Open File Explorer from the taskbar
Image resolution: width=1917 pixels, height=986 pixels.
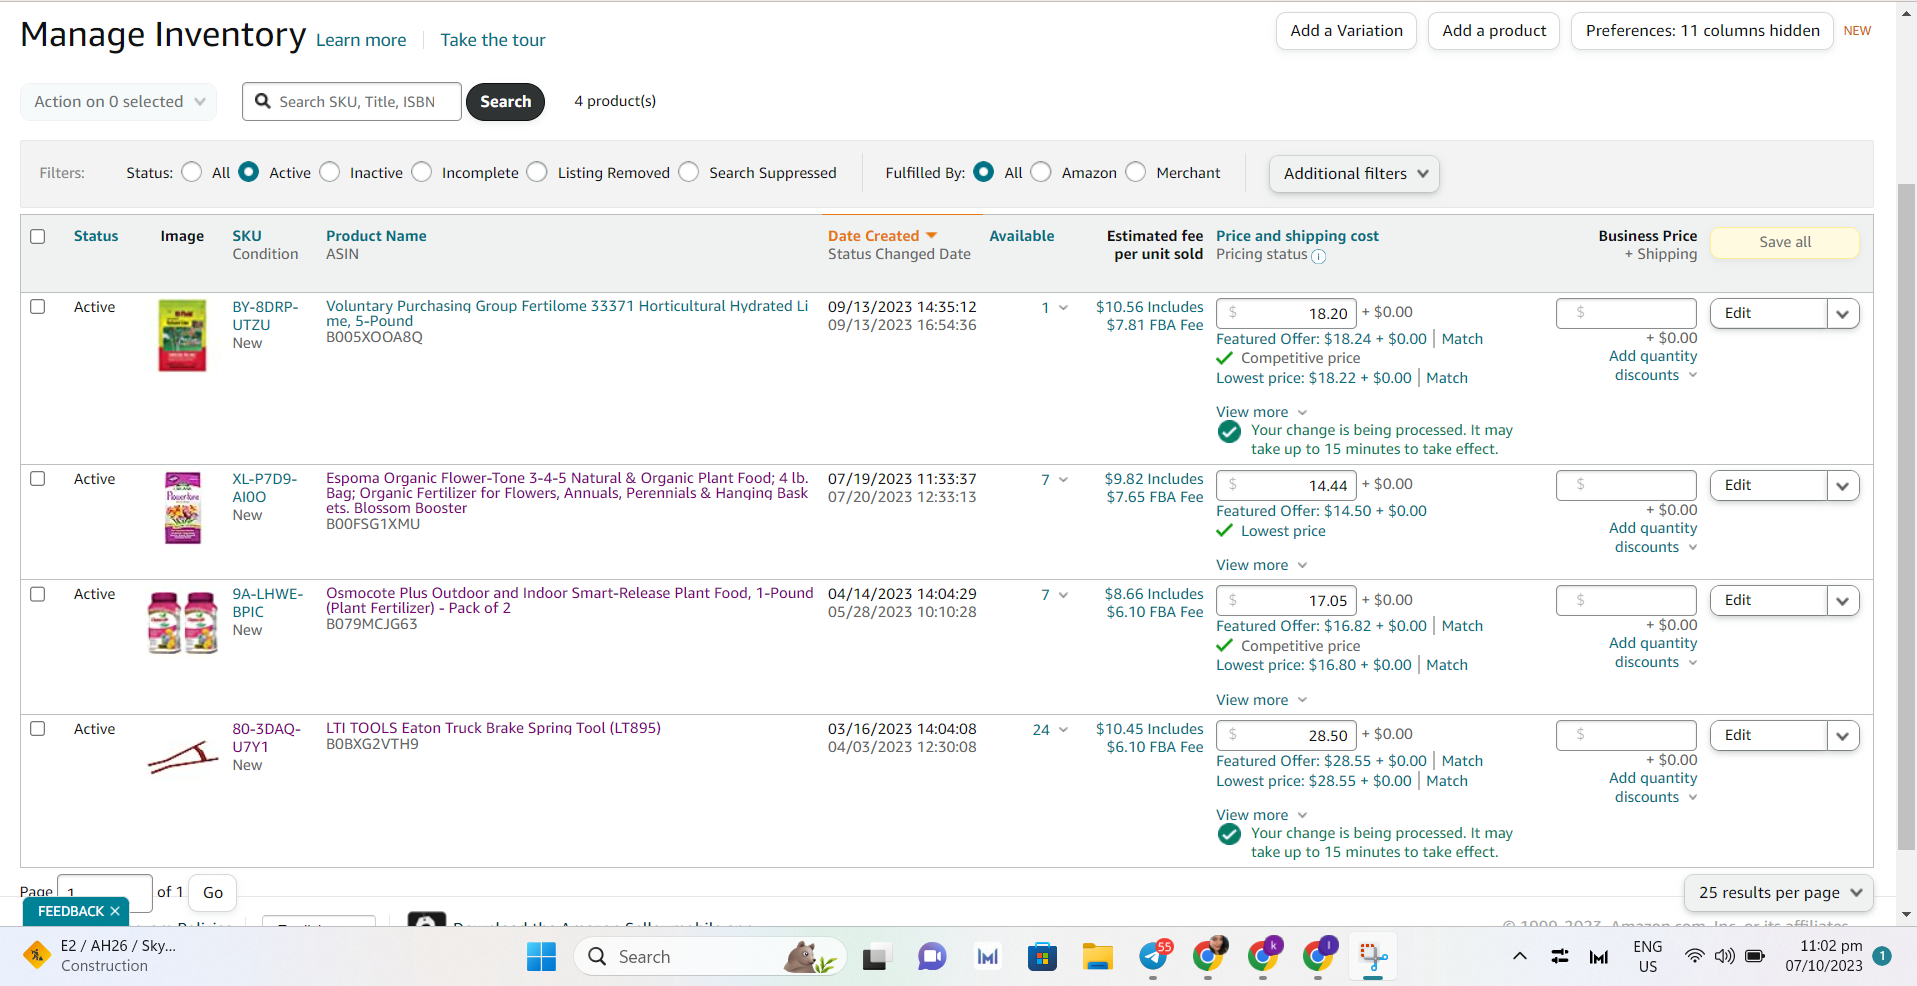pos(1097,957)
